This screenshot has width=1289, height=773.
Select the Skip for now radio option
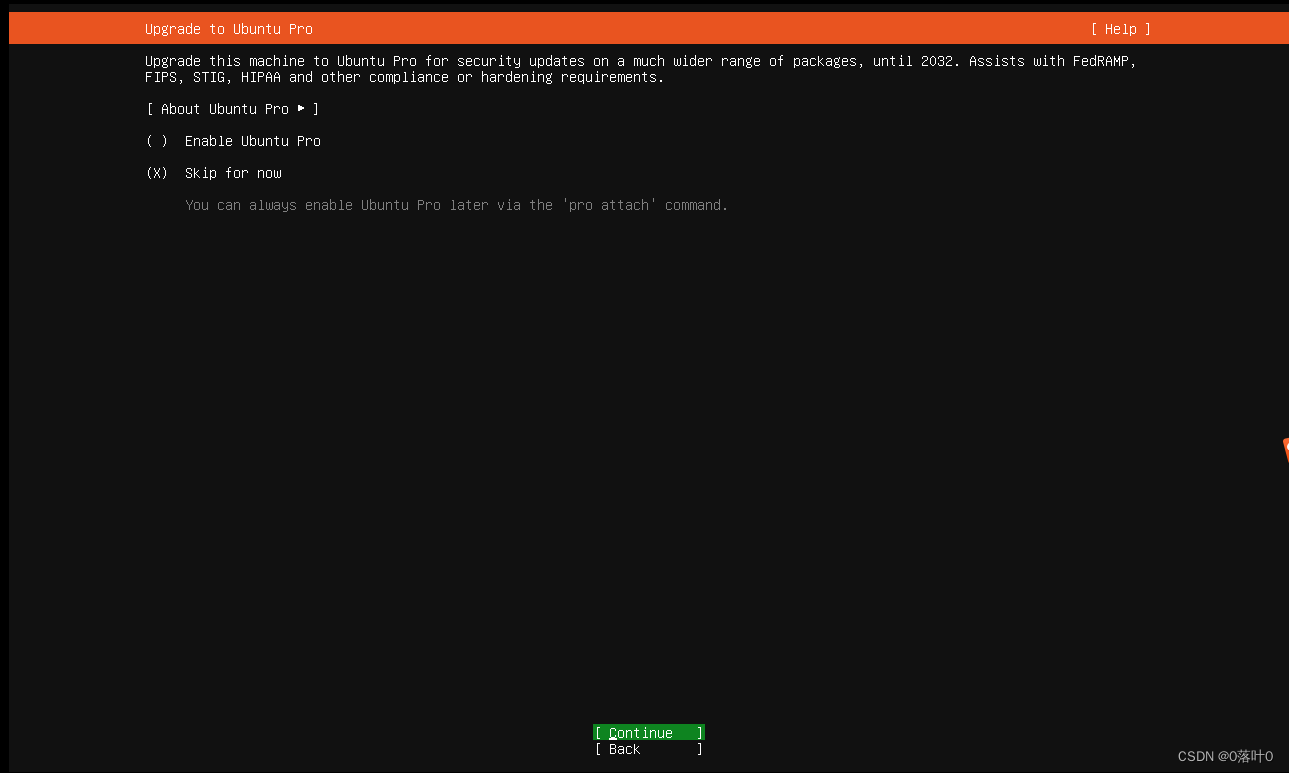[x=214, y=173]
